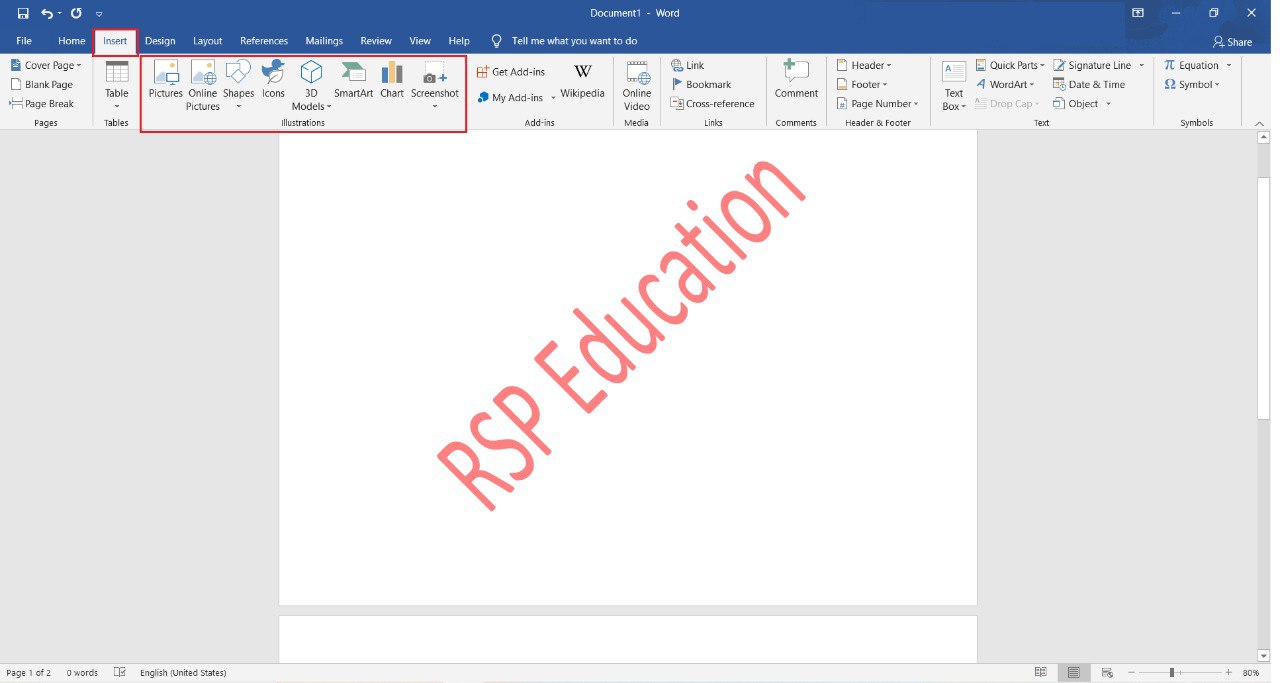This screenshot has width=1280, height=683.
Task: Click the Share button
Action: [x=1232, y=42]
